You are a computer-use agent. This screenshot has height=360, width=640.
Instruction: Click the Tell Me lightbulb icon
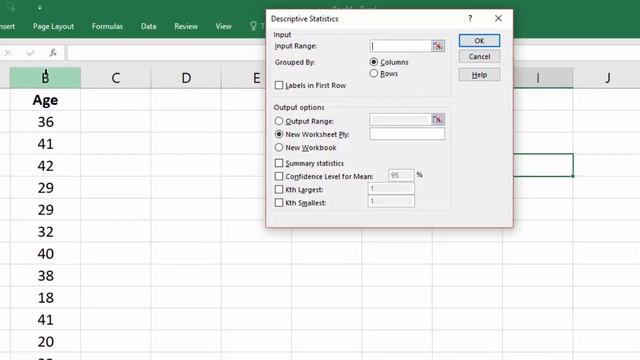pyautogui.click(x=253, y=26)
